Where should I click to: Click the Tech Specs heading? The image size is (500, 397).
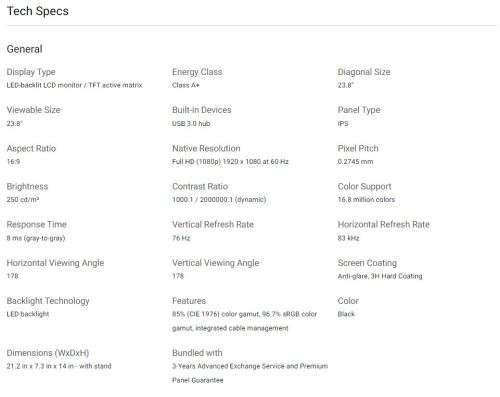(x=38, y=11)
